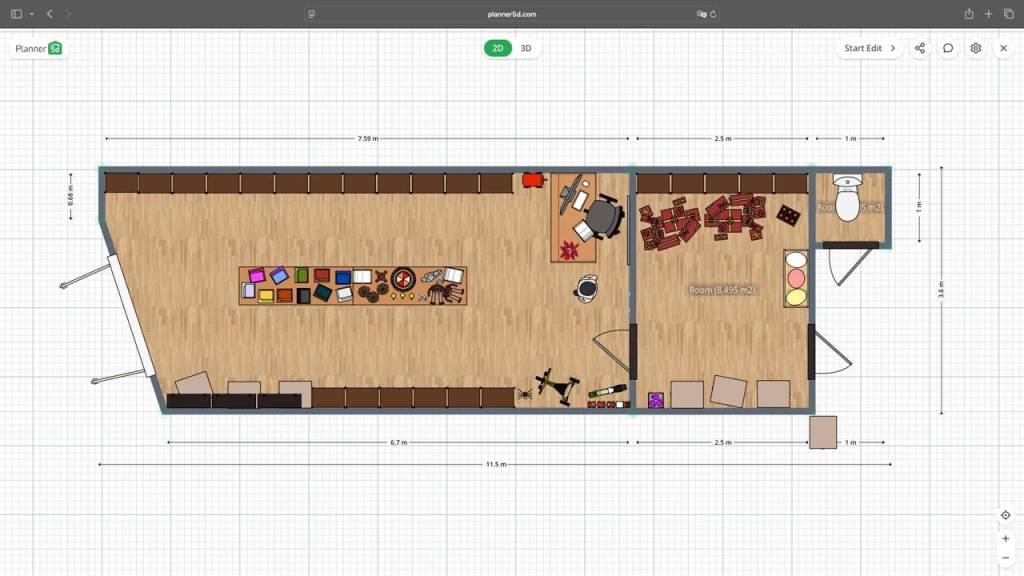The height and width of the screenshot is (576, 1024).
Task: Zoom out with the minus icon
Action: (1005, 558)
